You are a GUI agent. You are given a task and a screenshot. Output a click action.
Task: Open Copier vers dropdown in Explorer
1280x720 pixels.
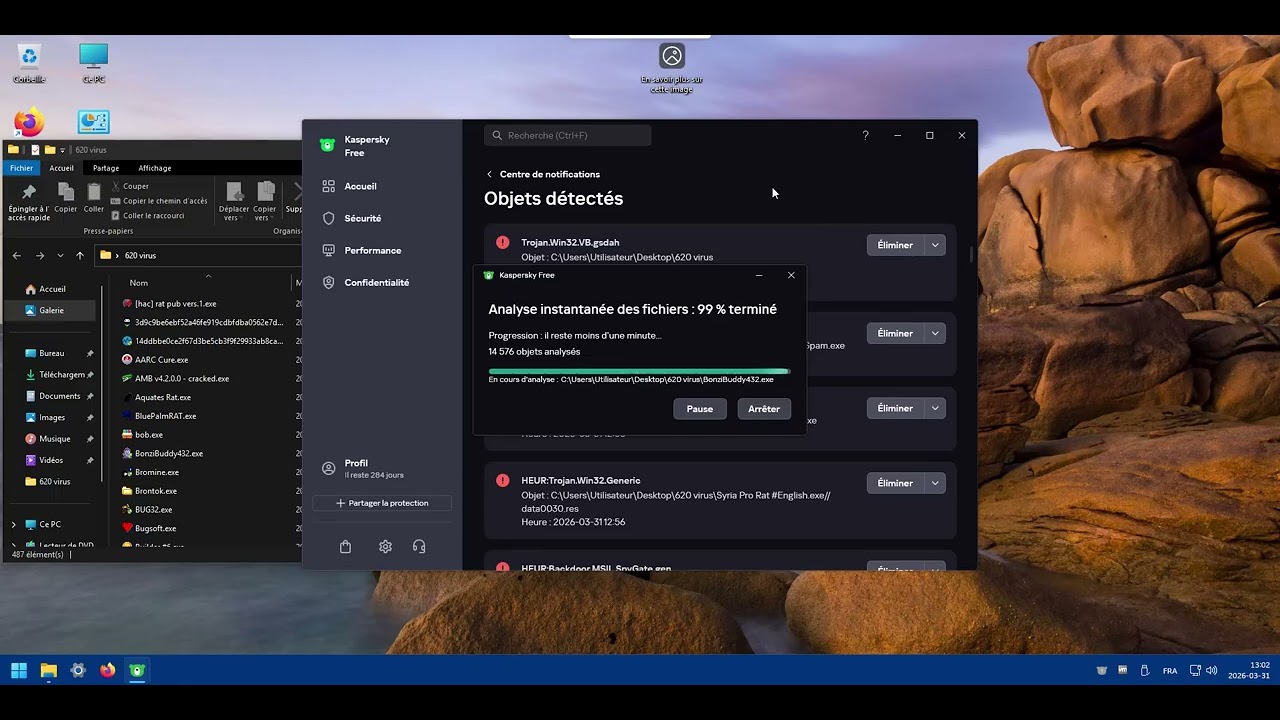coord(265,202)
